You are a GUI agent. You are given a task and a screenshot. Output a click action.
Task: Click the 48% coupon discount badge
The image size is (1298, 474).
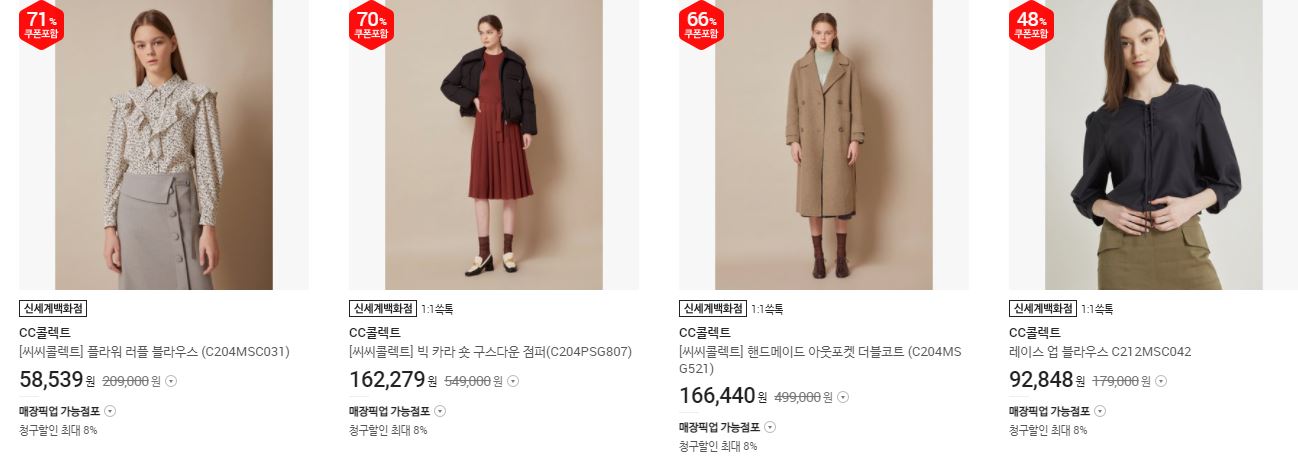(1031, 24)
